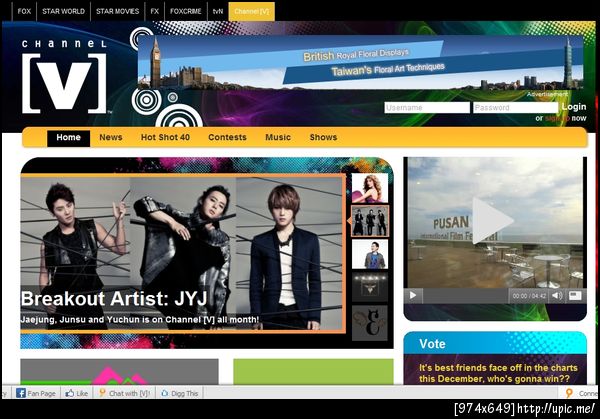Go to the Home menu item
This screenshot has height=419, width=600.
(x=68, y=137)
